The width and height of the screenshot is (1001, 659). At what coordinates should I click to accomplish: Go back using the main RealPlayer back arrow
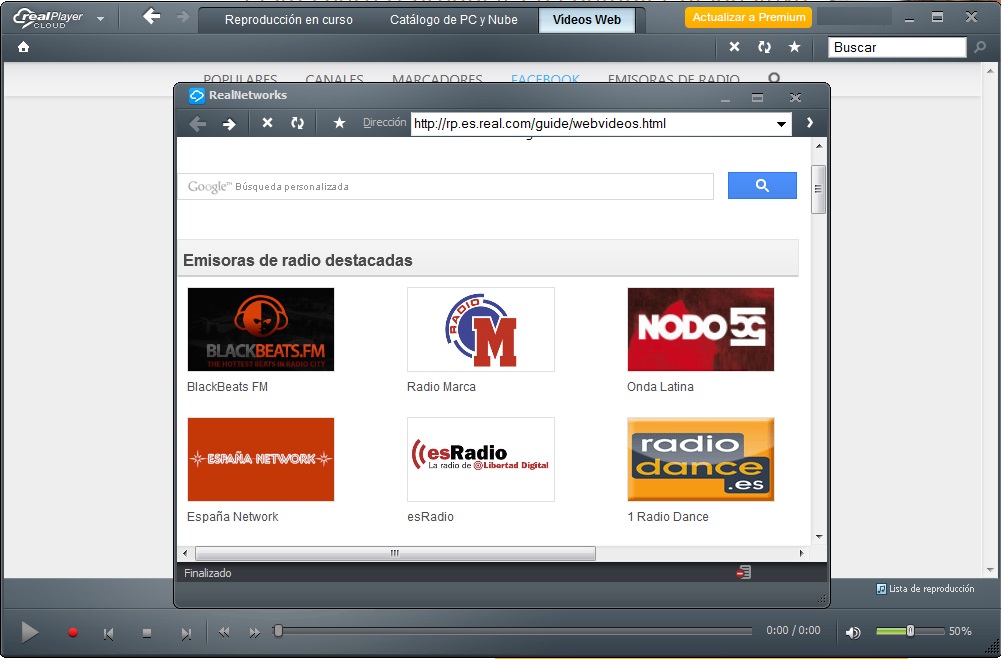[151, 17]
